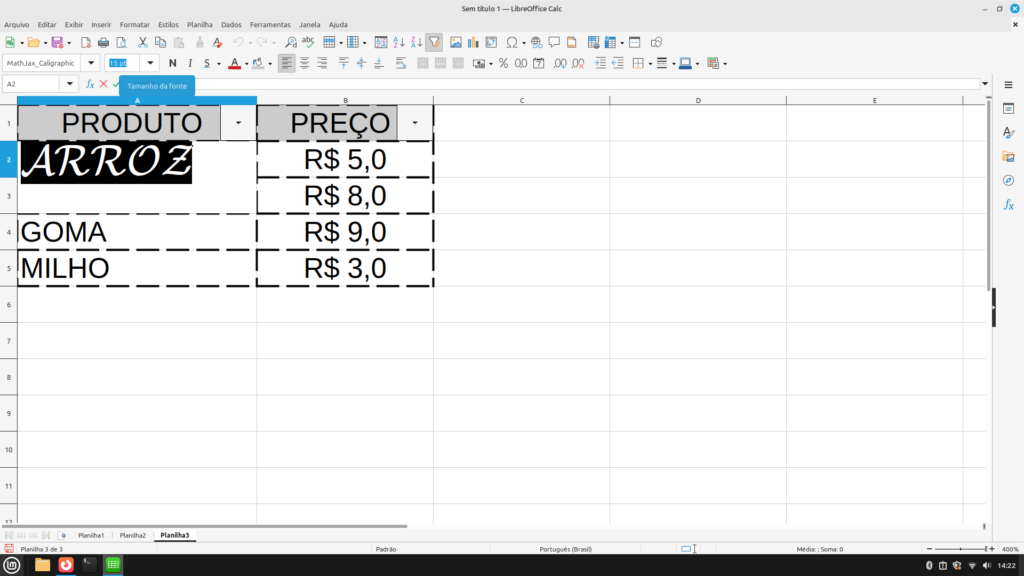The width and height of the screenshot is (1024, 576).
Task: Toggle Bold formatting (N)
Action: tap(173, 63)
